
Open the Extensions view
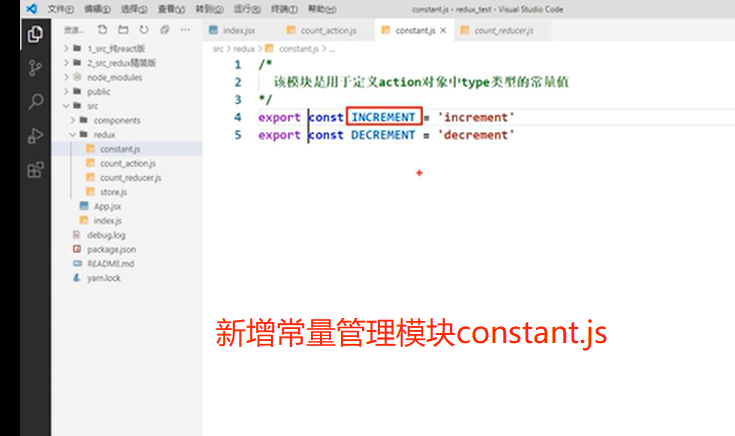coord(35,169)
